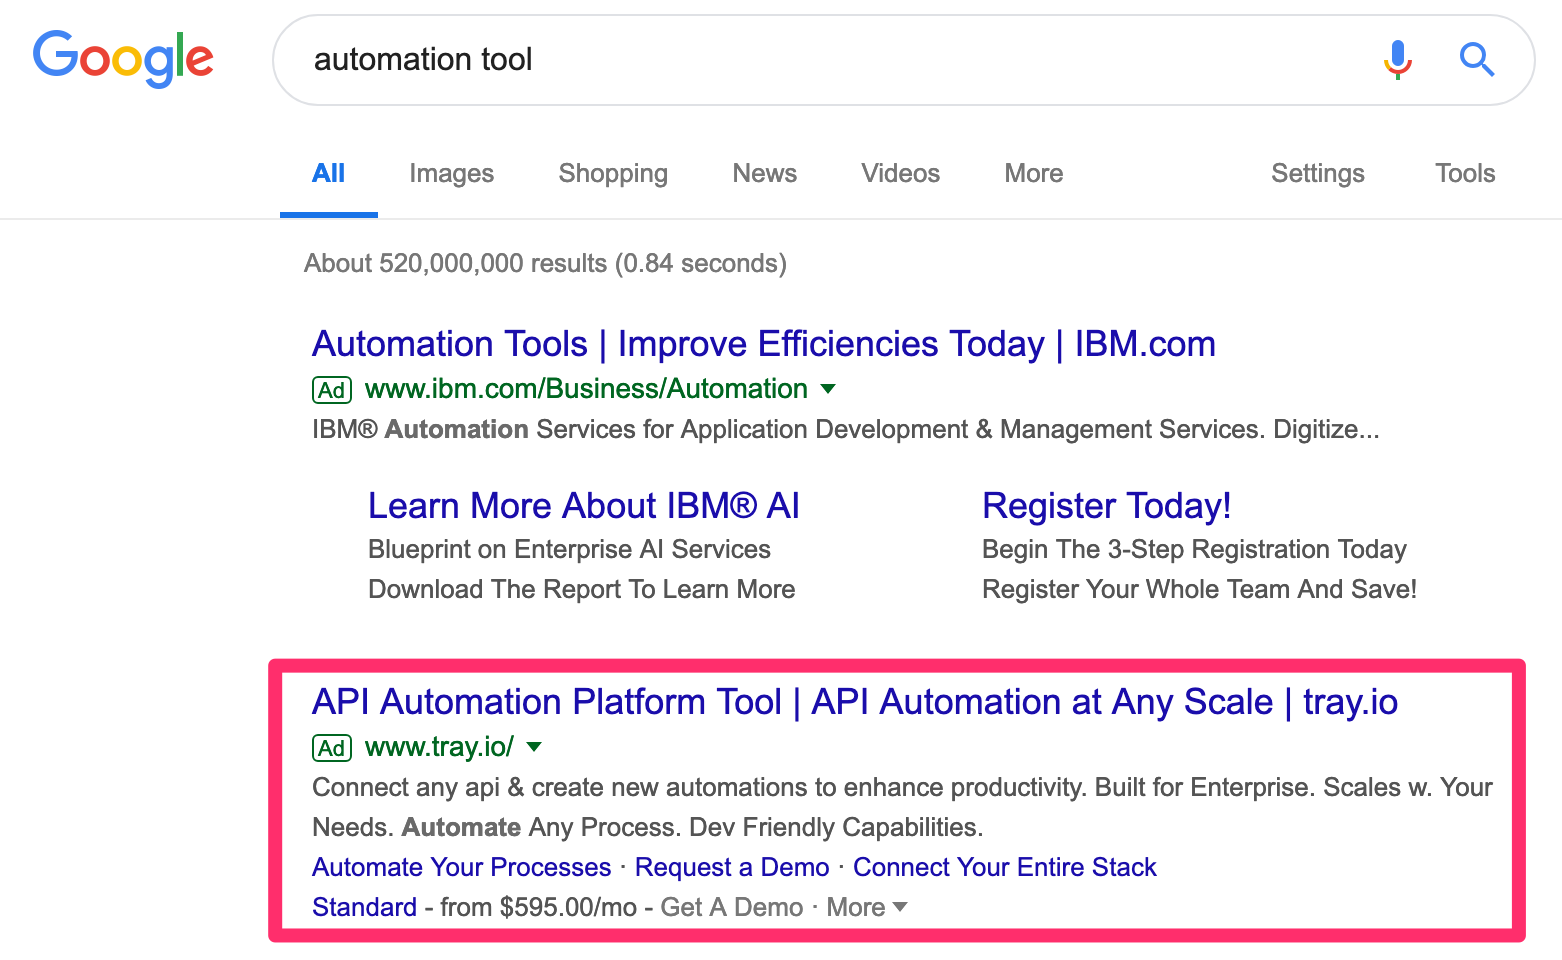Click the 'Standard' pricing link
The image size is (1562, 960).
click(x=364, y=907)
